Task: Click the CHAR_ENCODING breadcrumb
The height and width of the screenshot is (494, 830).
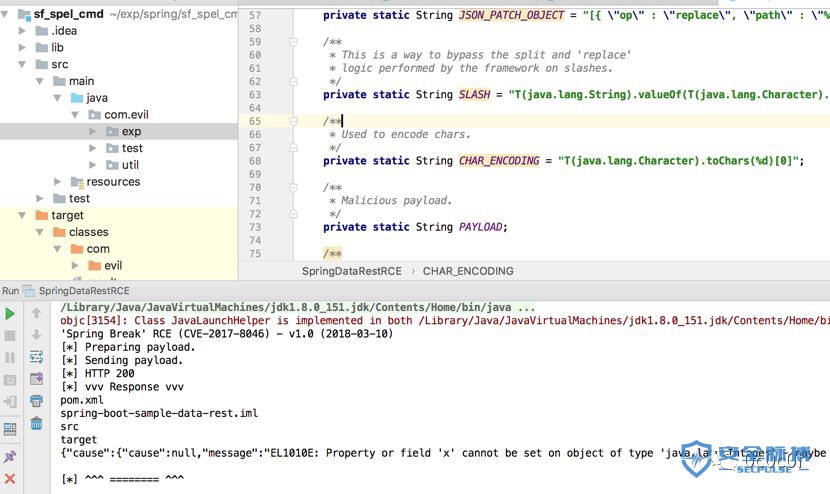Action: point(468,271)
